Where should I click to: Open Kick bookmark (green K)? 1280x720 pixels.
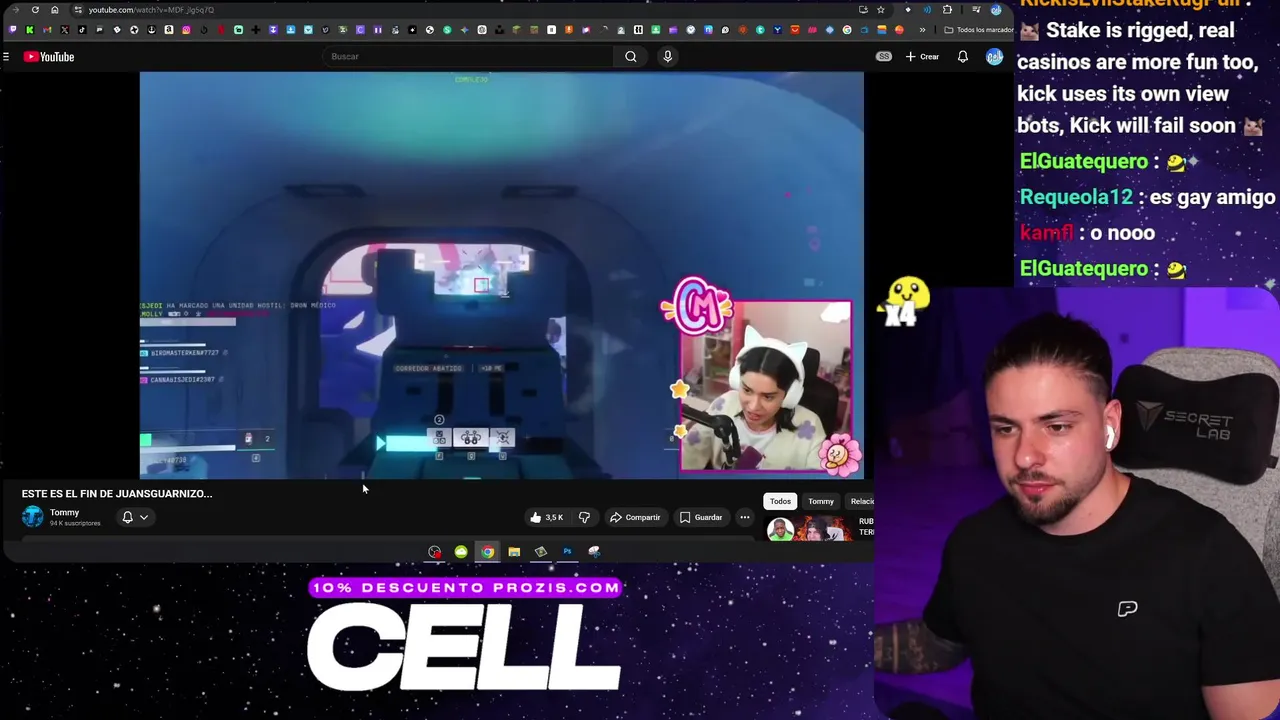[30, 30]
